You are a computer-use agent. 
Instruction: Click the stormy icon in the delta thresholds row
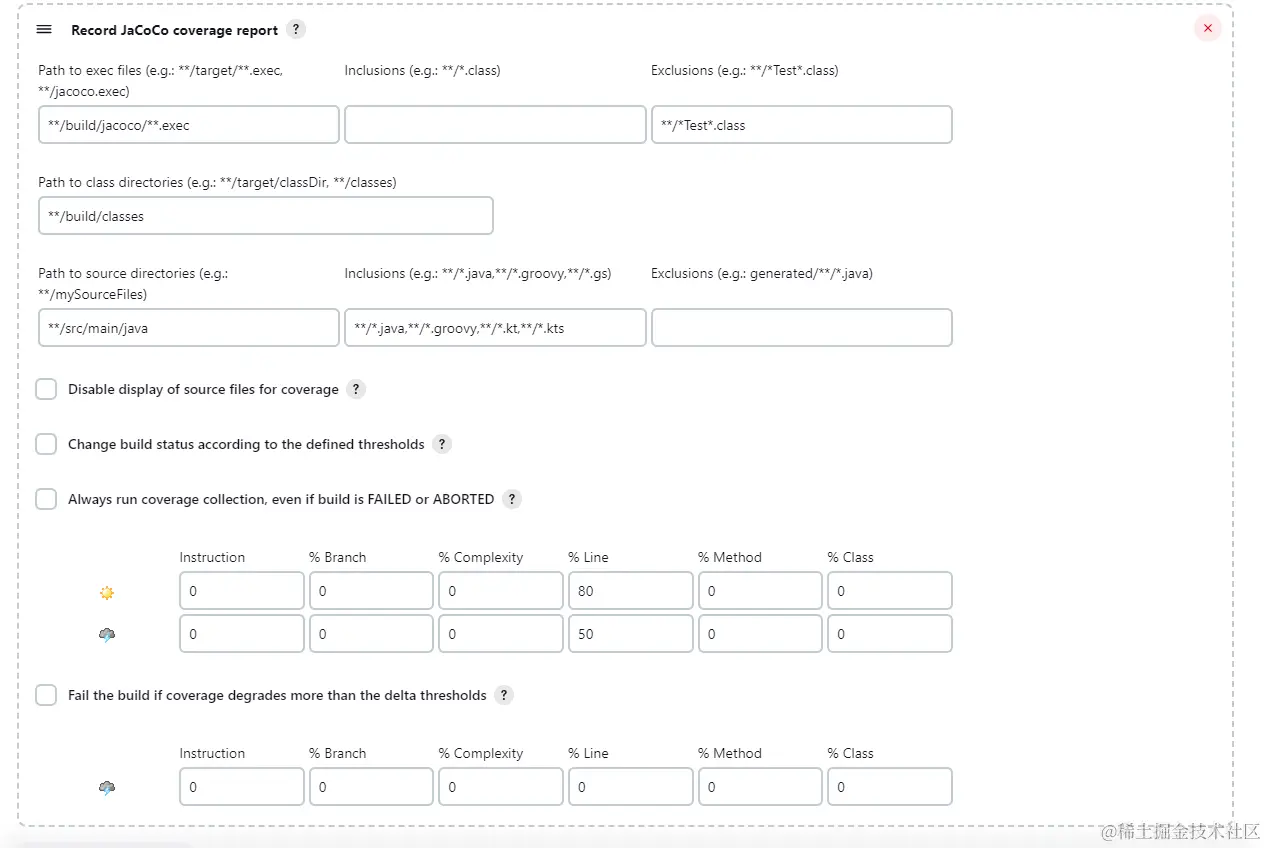(107, 788)
